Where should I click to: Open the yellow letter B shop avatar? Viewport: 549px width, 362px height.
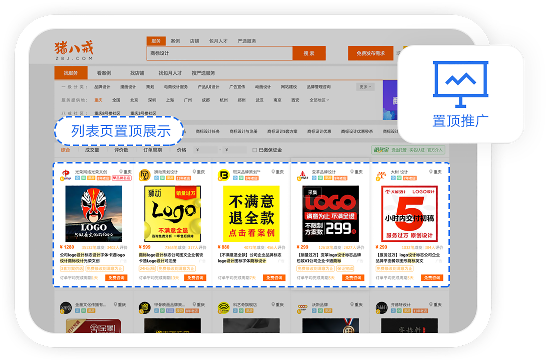[x=223, y=175]
